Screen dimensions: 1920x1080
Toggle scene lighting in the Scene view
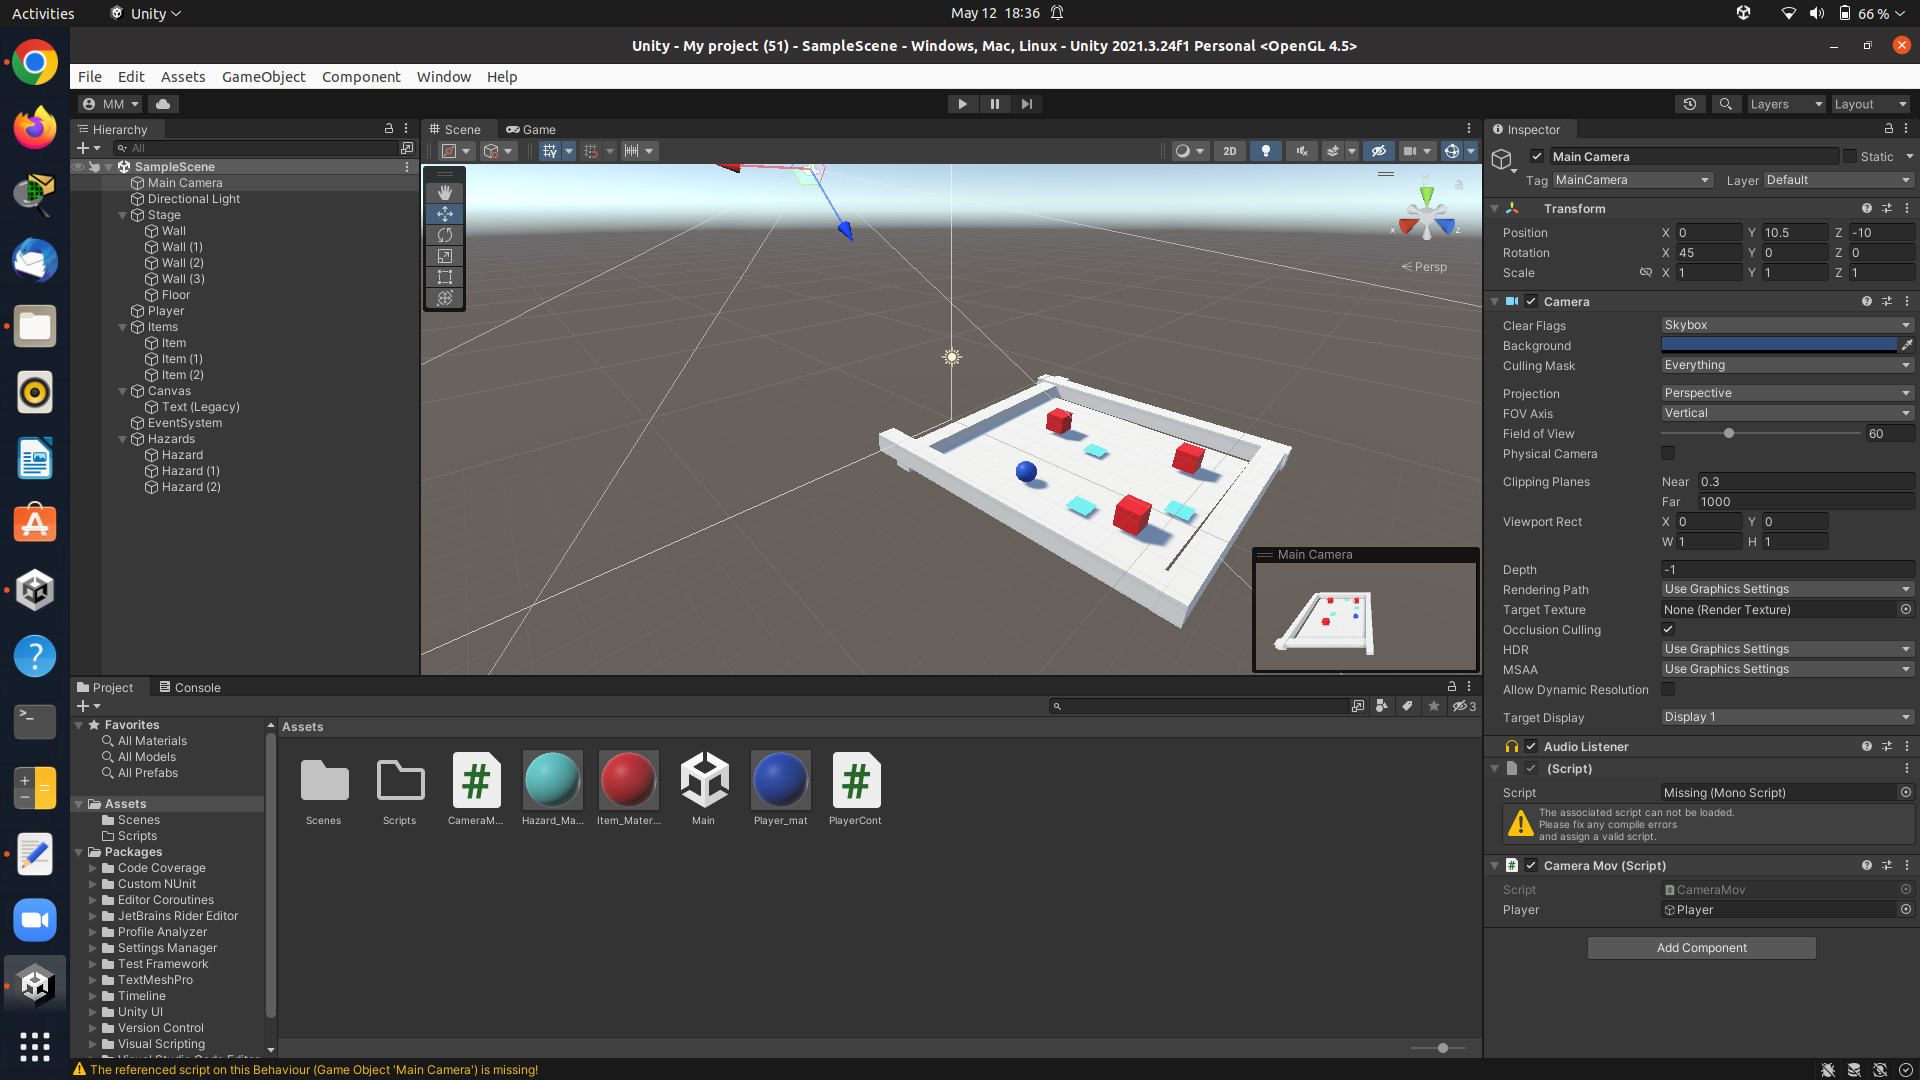(x=1265, y=151)
